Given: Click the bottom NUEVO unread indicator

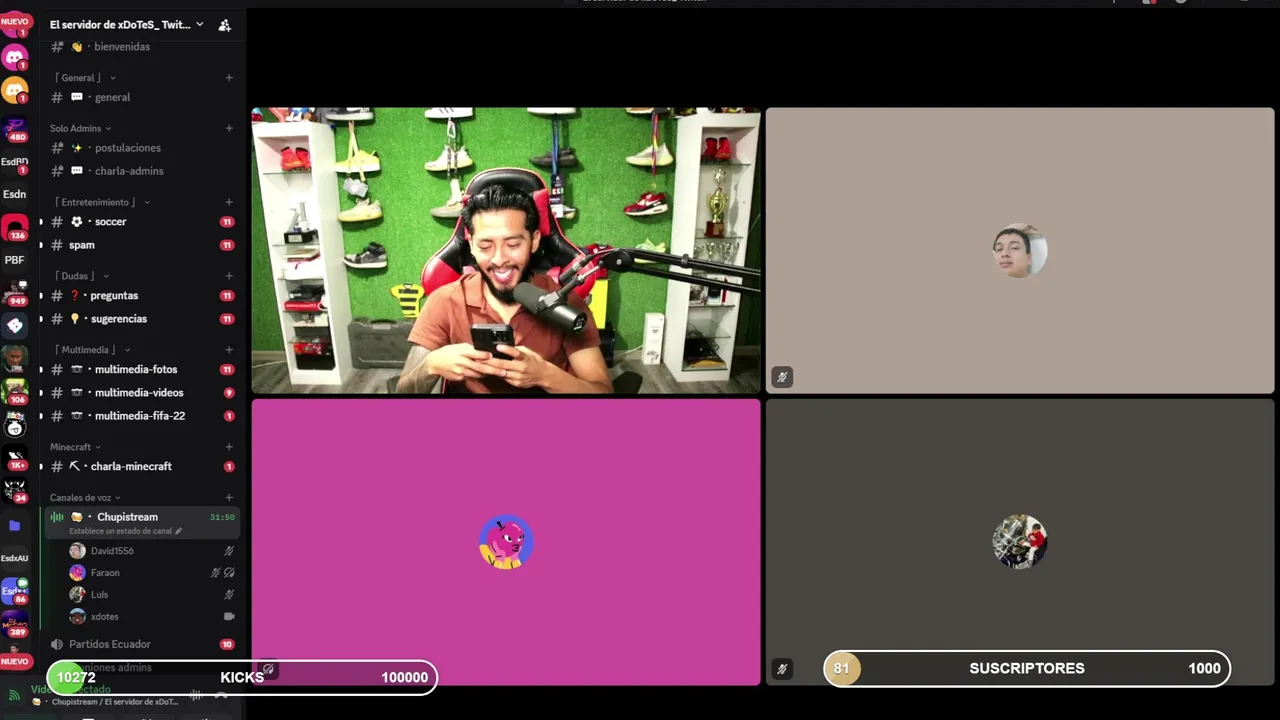Looking at the screenshot, I should click(15, 662).
